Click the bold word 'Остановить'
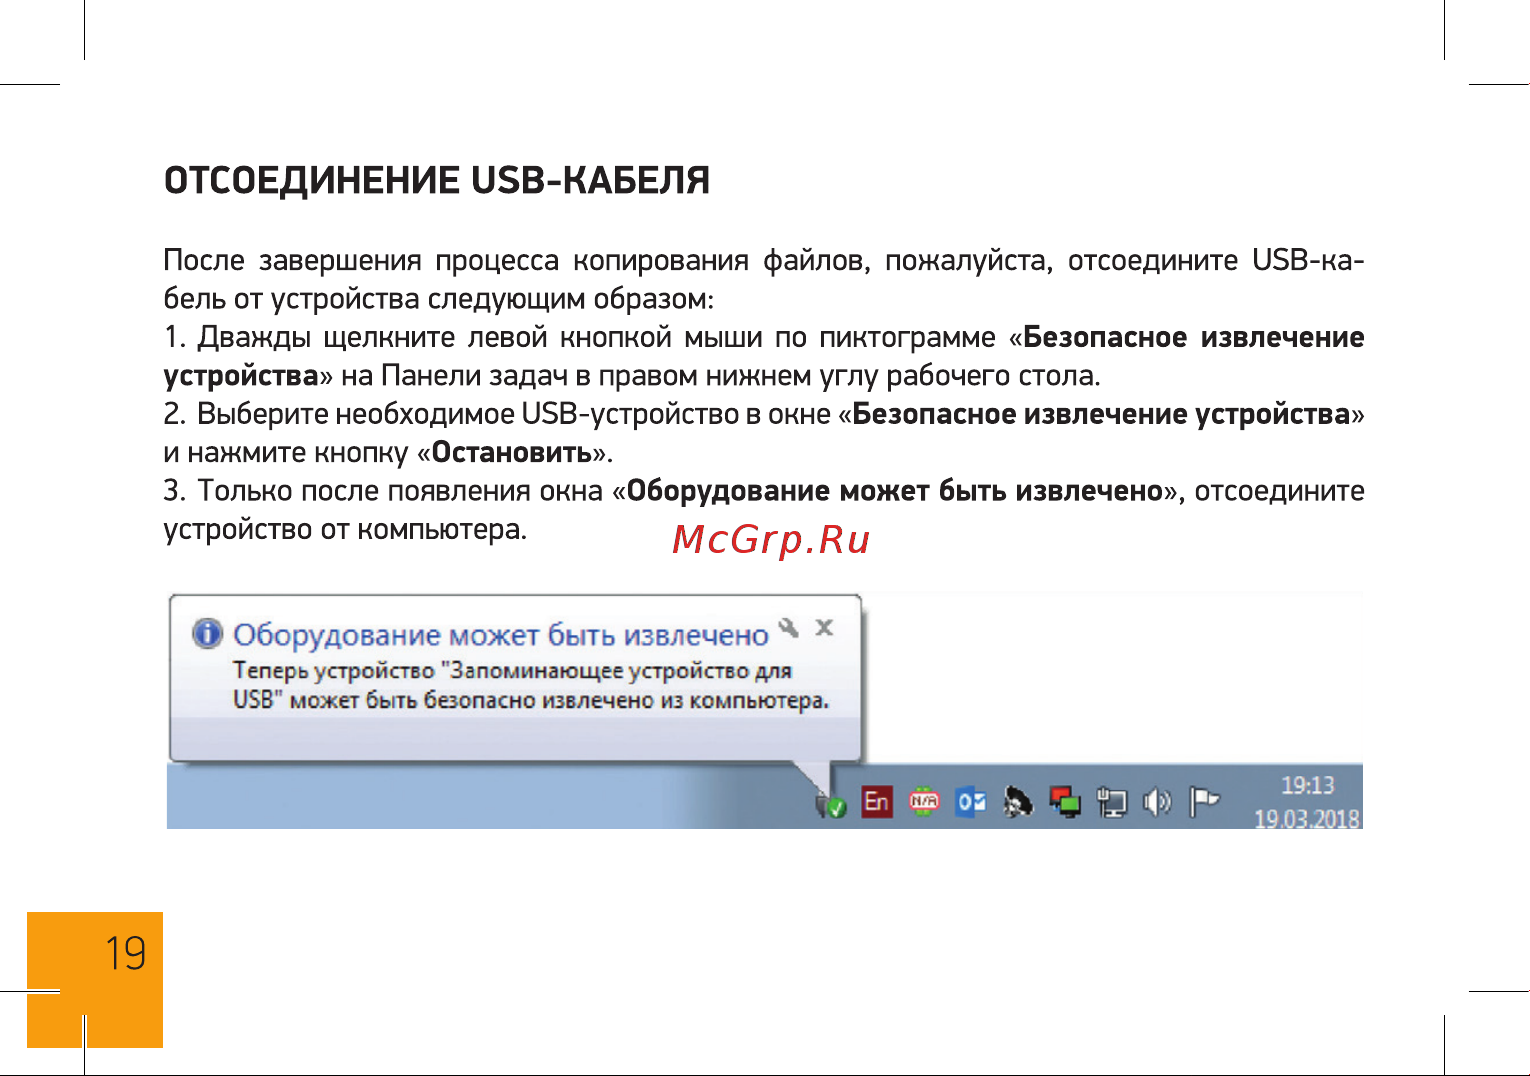This screenshot has height=1076, width=1530. coord(512,453)
